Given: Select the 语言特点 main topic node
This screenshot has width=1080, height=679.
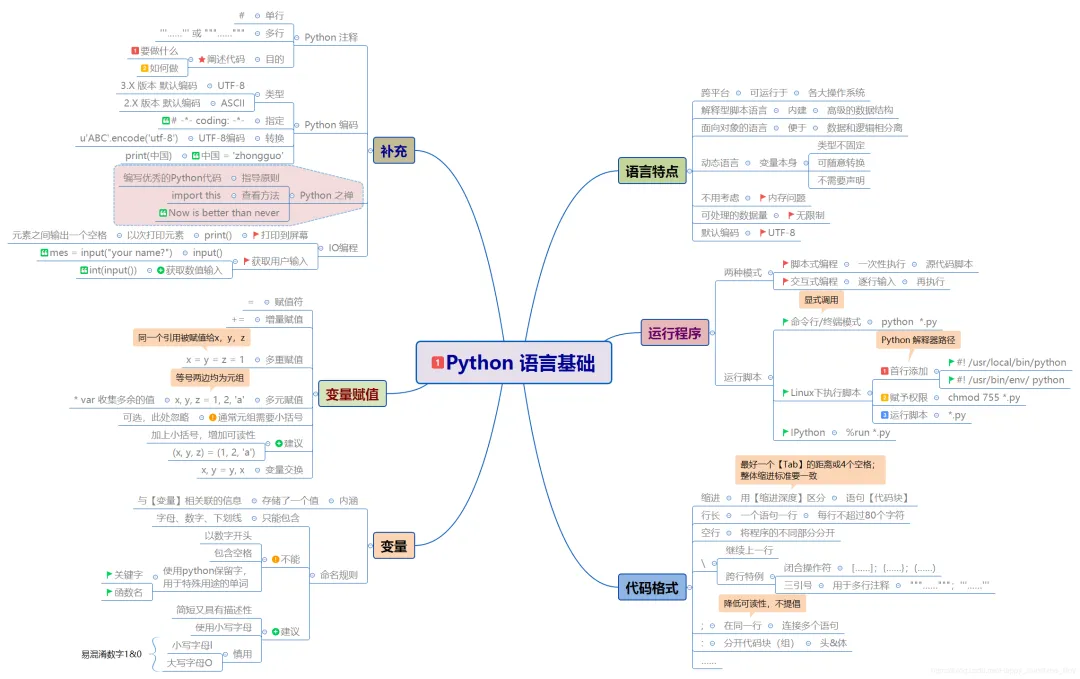Looking at the screenshot, I should tap(652, 171).
